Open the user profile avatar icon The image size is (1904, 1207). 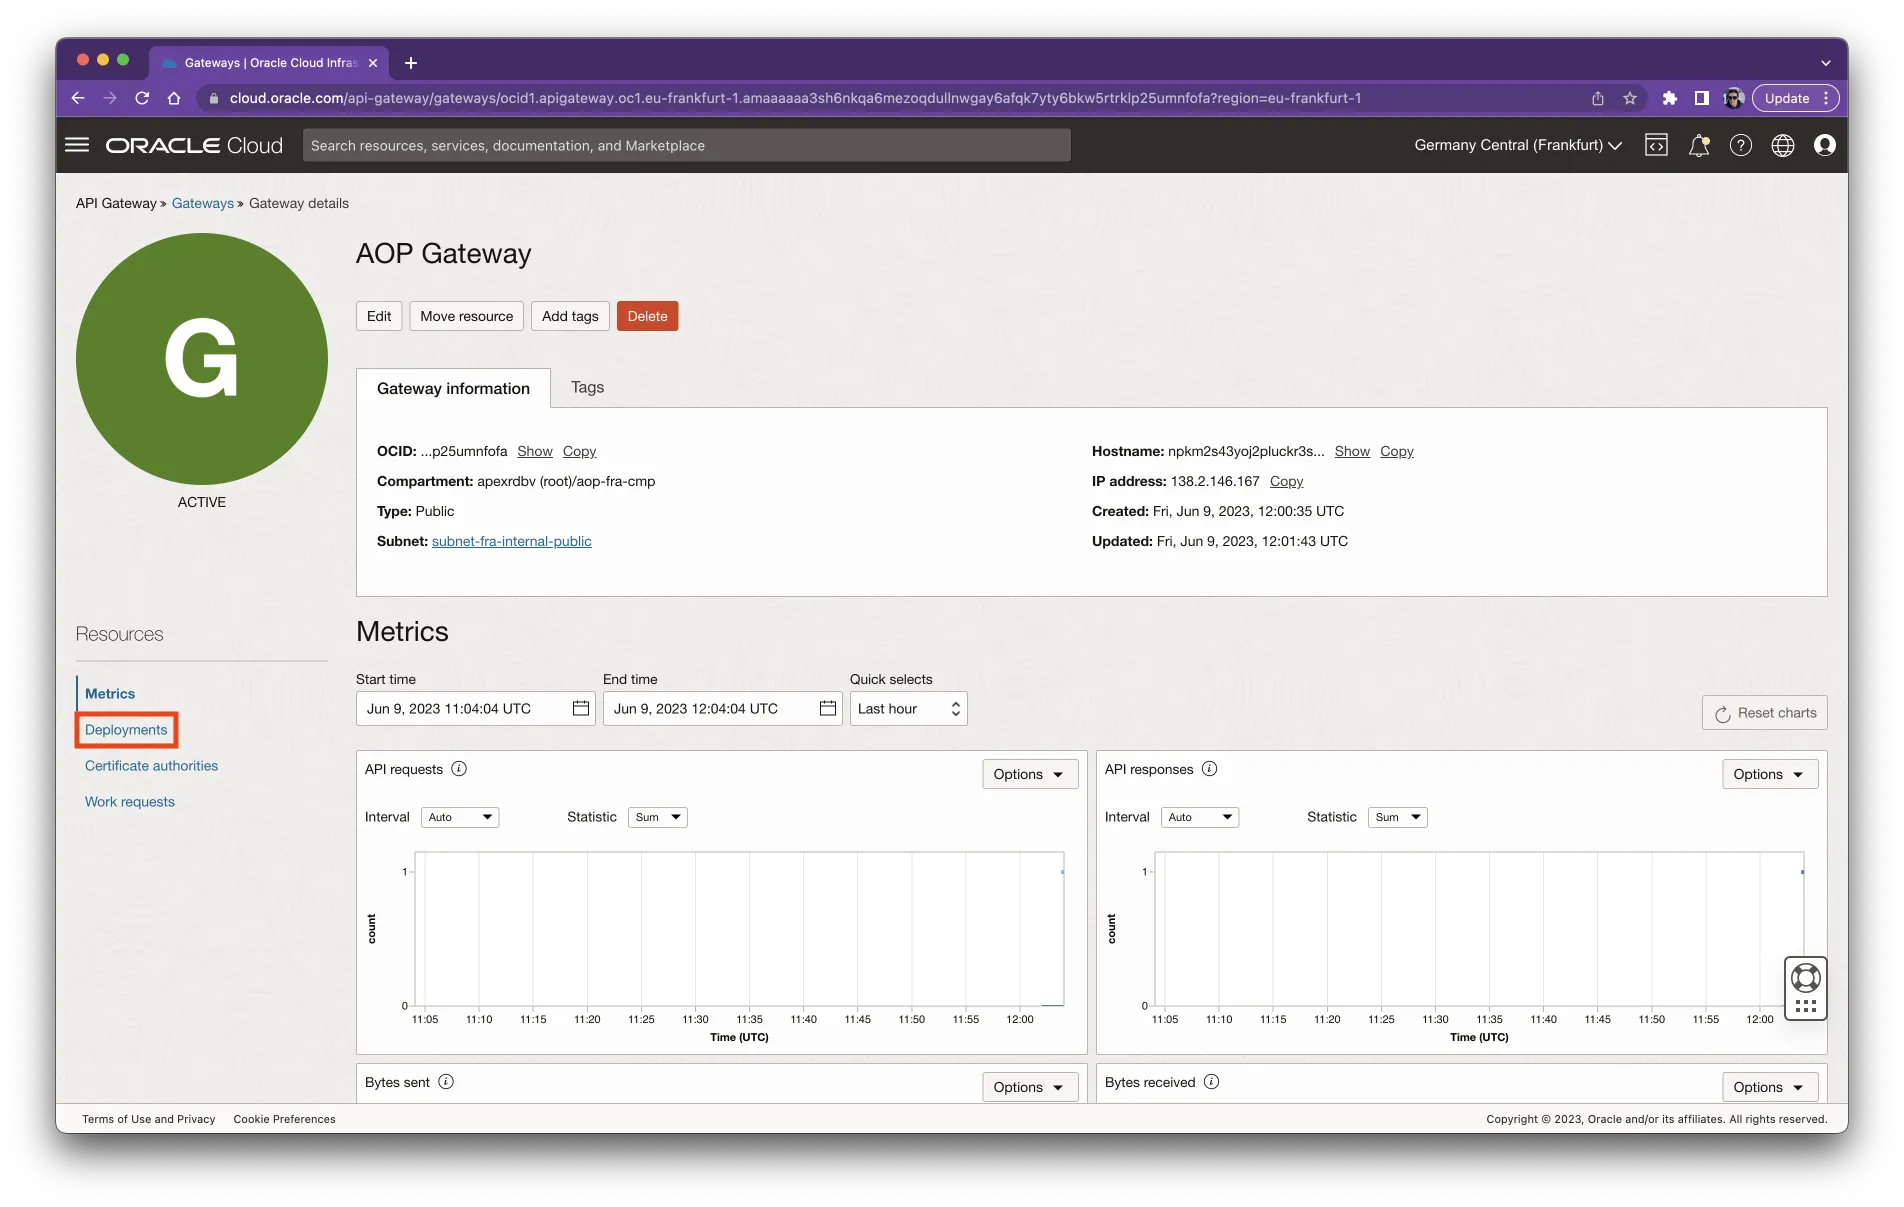(1825, 145)
